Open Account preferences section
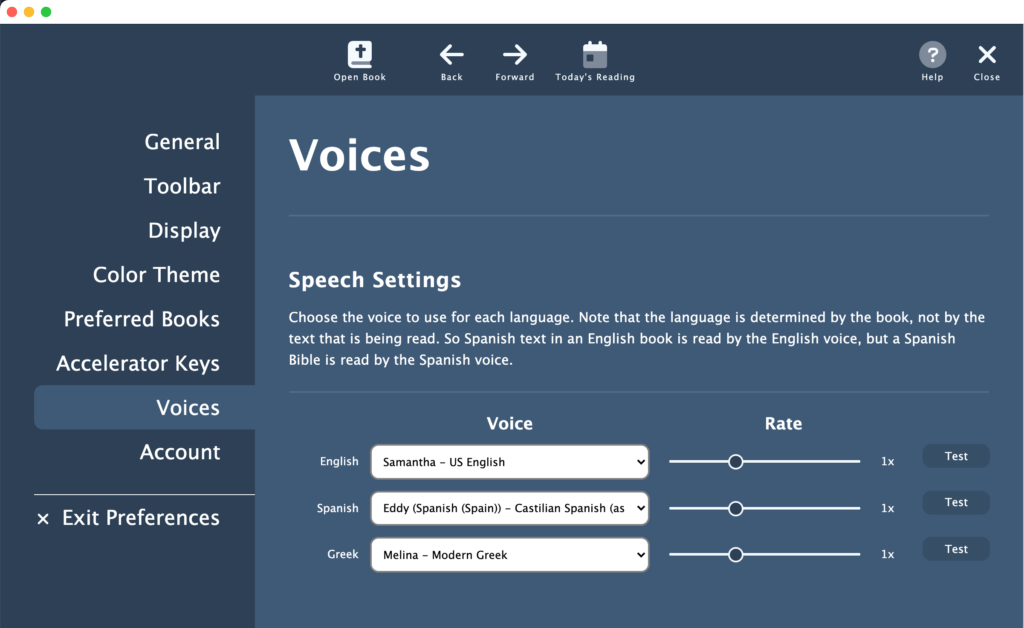1024x628 pixels. 180,452
